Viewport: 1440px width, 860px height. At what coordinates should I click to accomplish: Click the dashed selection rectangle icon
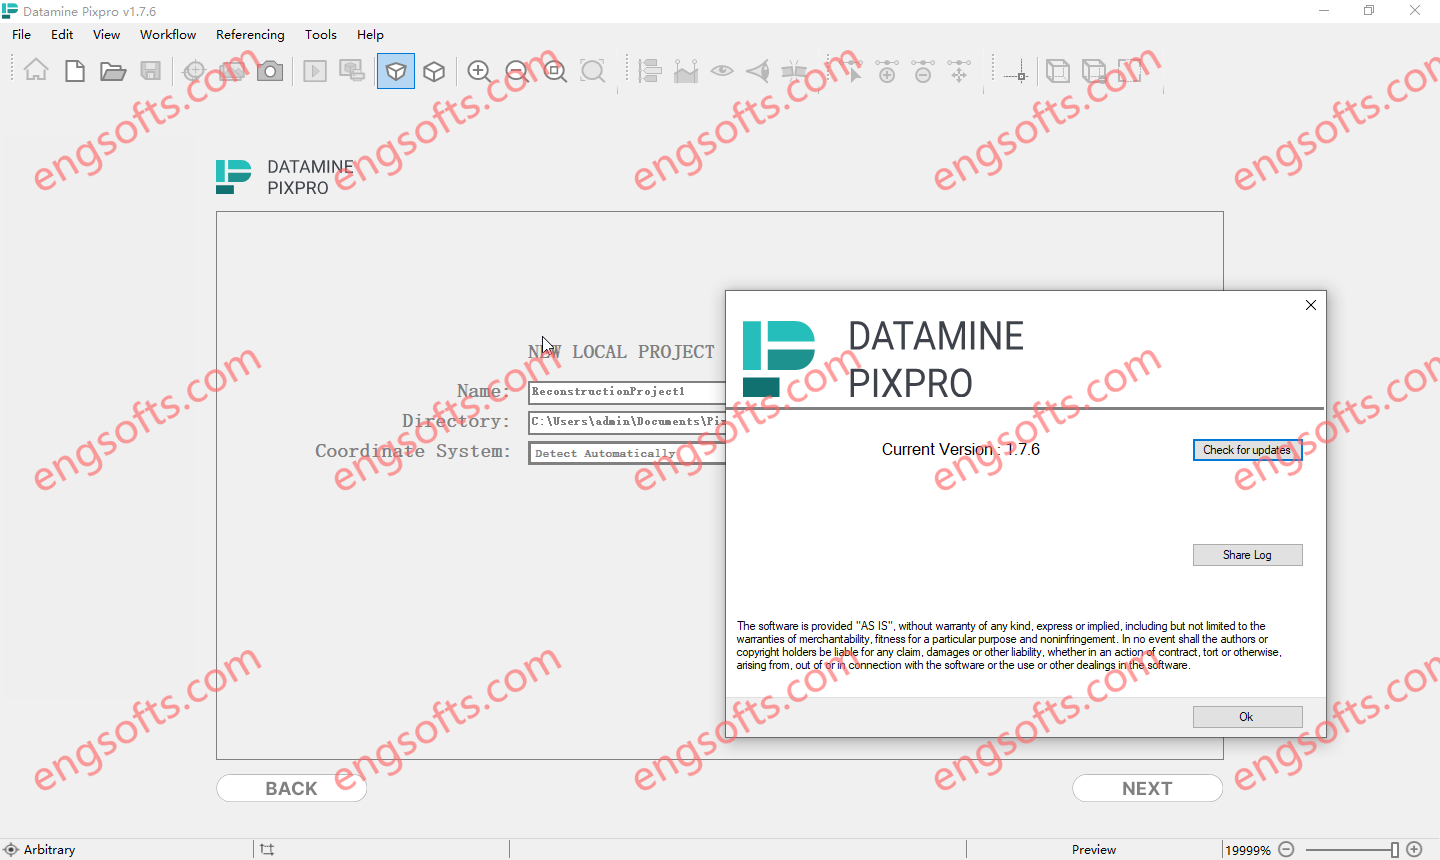click(1131, 71)
